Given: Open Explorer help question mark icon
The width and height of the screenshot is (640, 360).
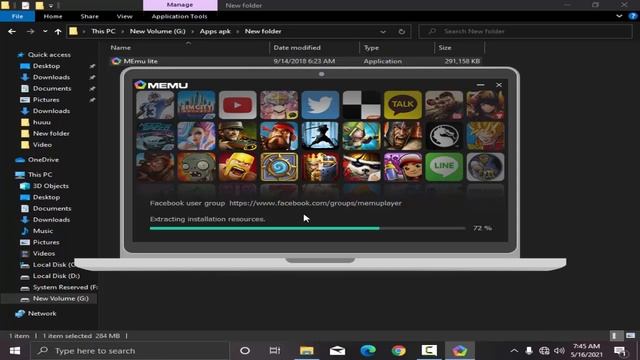Looking at the screenshot, I should pos(633,16).
